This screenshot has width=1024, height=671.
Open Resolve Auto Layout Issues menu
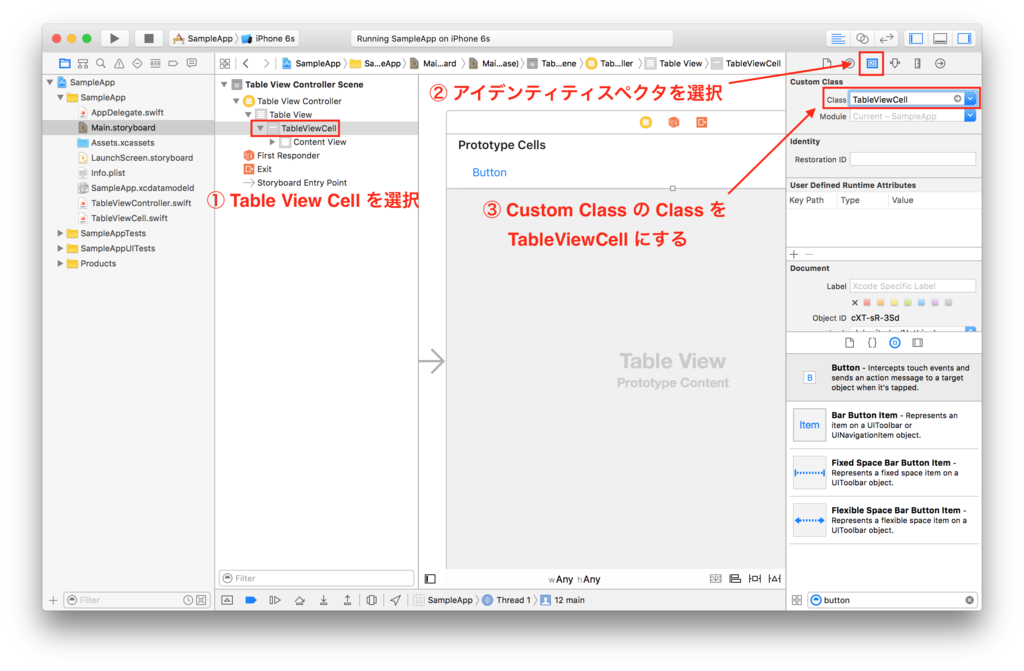(775, 579)
